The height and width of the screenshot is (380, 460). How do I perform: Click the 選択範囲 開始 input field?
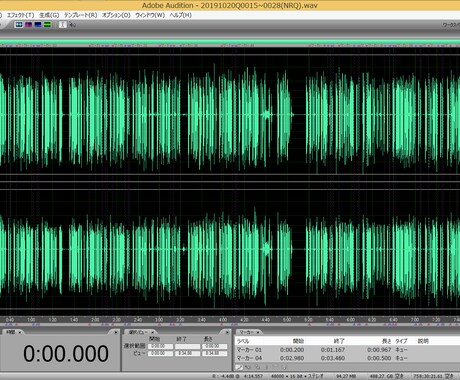click(160, 346)
